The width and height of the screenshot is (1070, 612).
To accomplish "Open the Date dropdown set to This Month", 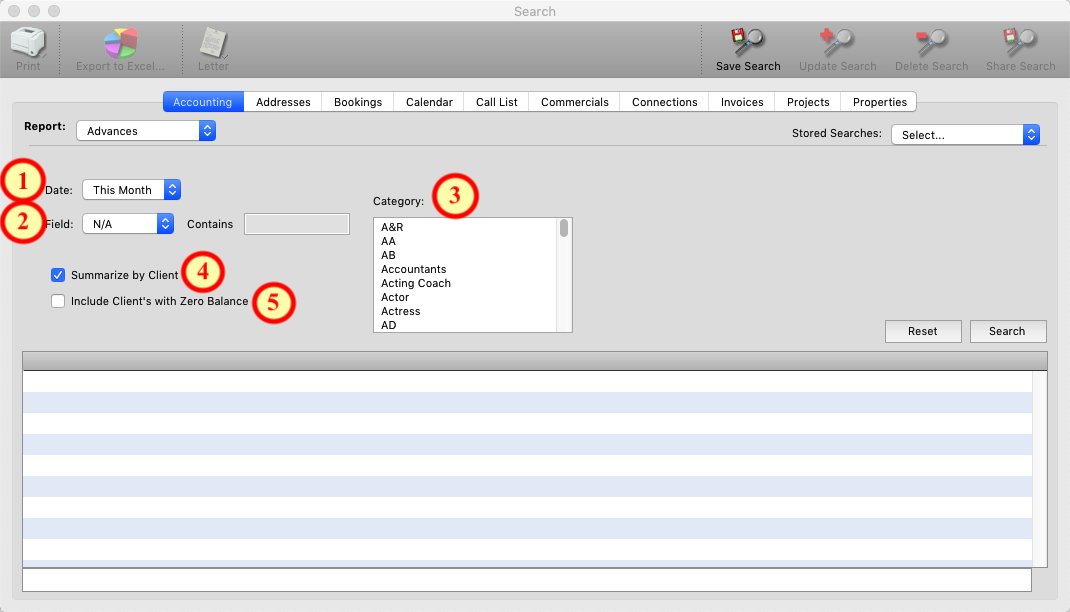I will [131, 190].
